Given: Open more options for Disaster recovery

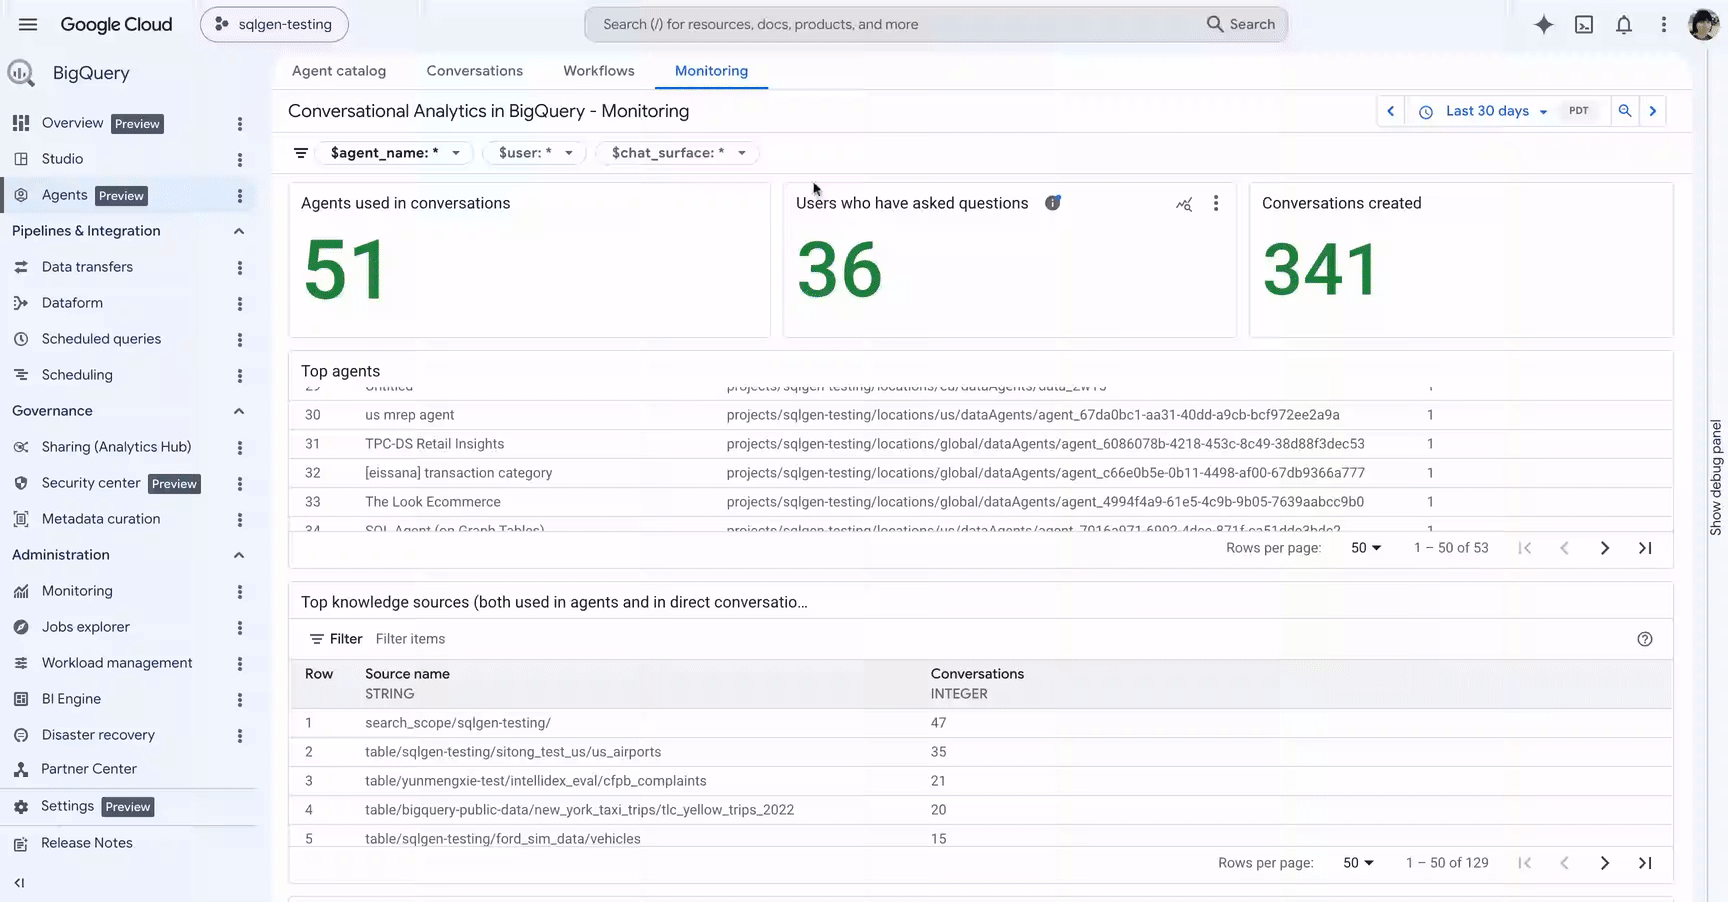Looking at the screenshot, I should 240,735.
